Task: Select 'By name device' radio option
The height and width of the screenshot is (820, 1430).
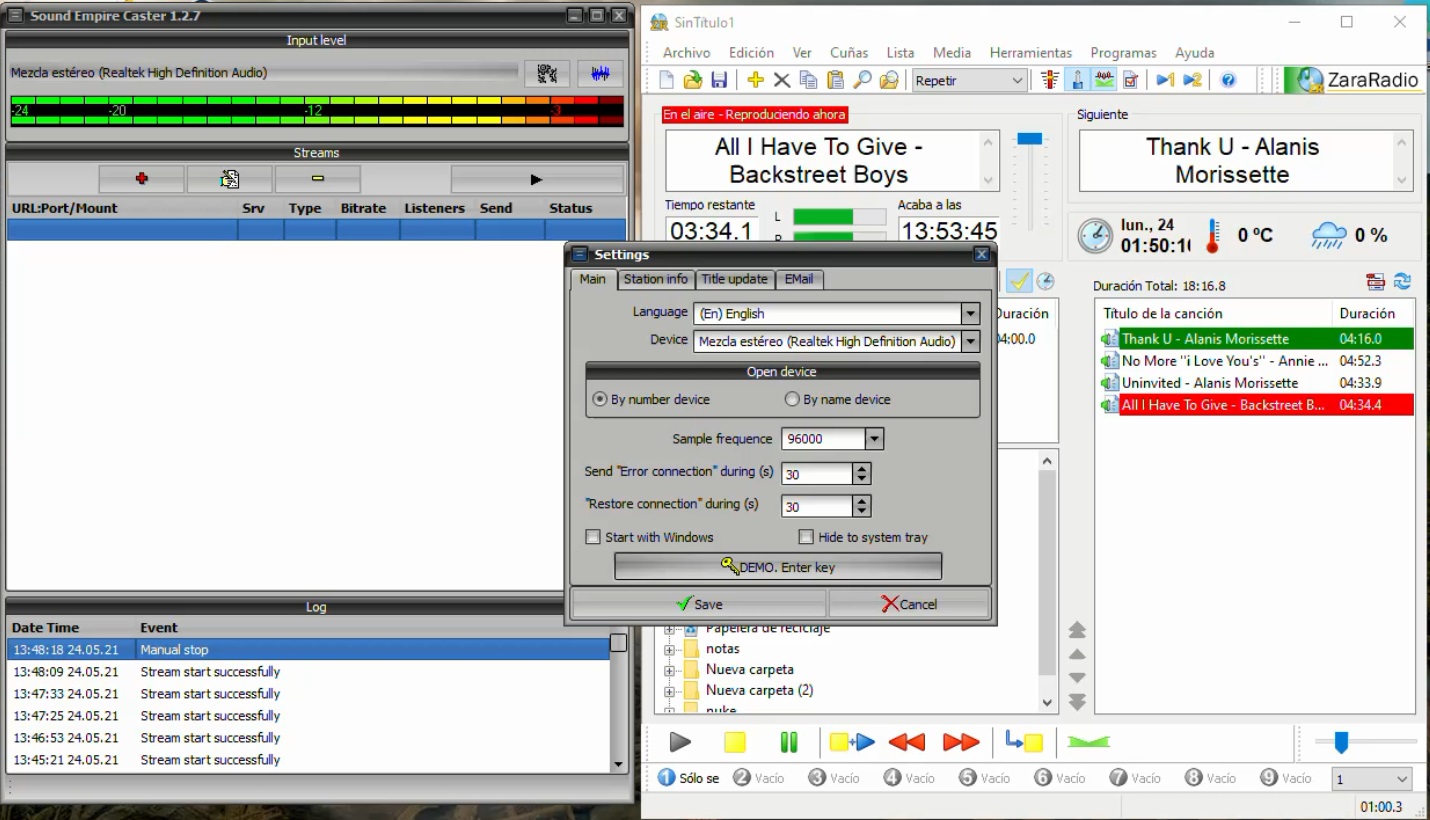Action: pos(792,399)
